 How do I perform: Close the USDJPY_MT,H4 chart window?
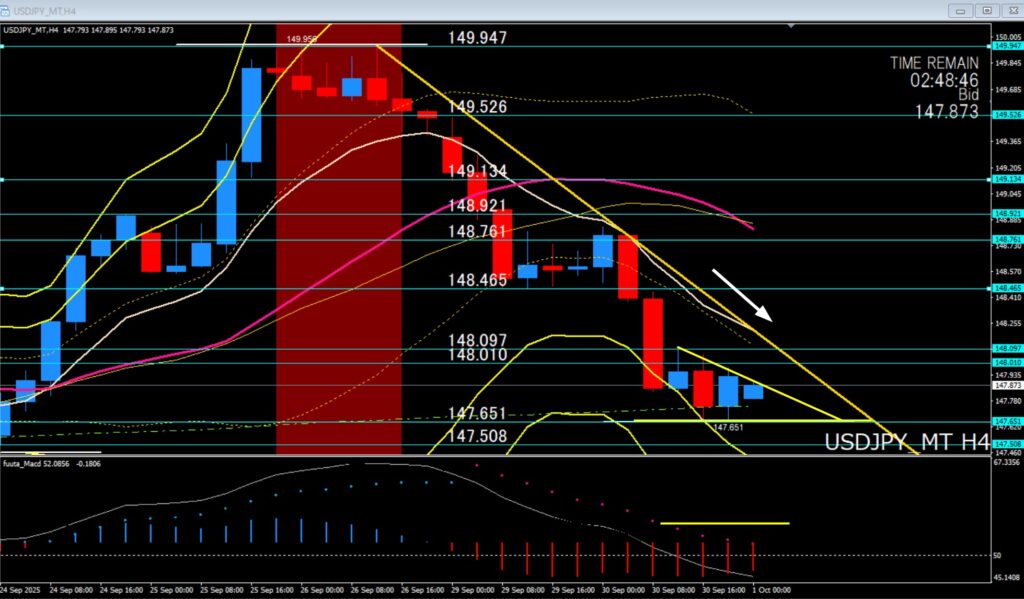click(x=1010, y=10)
